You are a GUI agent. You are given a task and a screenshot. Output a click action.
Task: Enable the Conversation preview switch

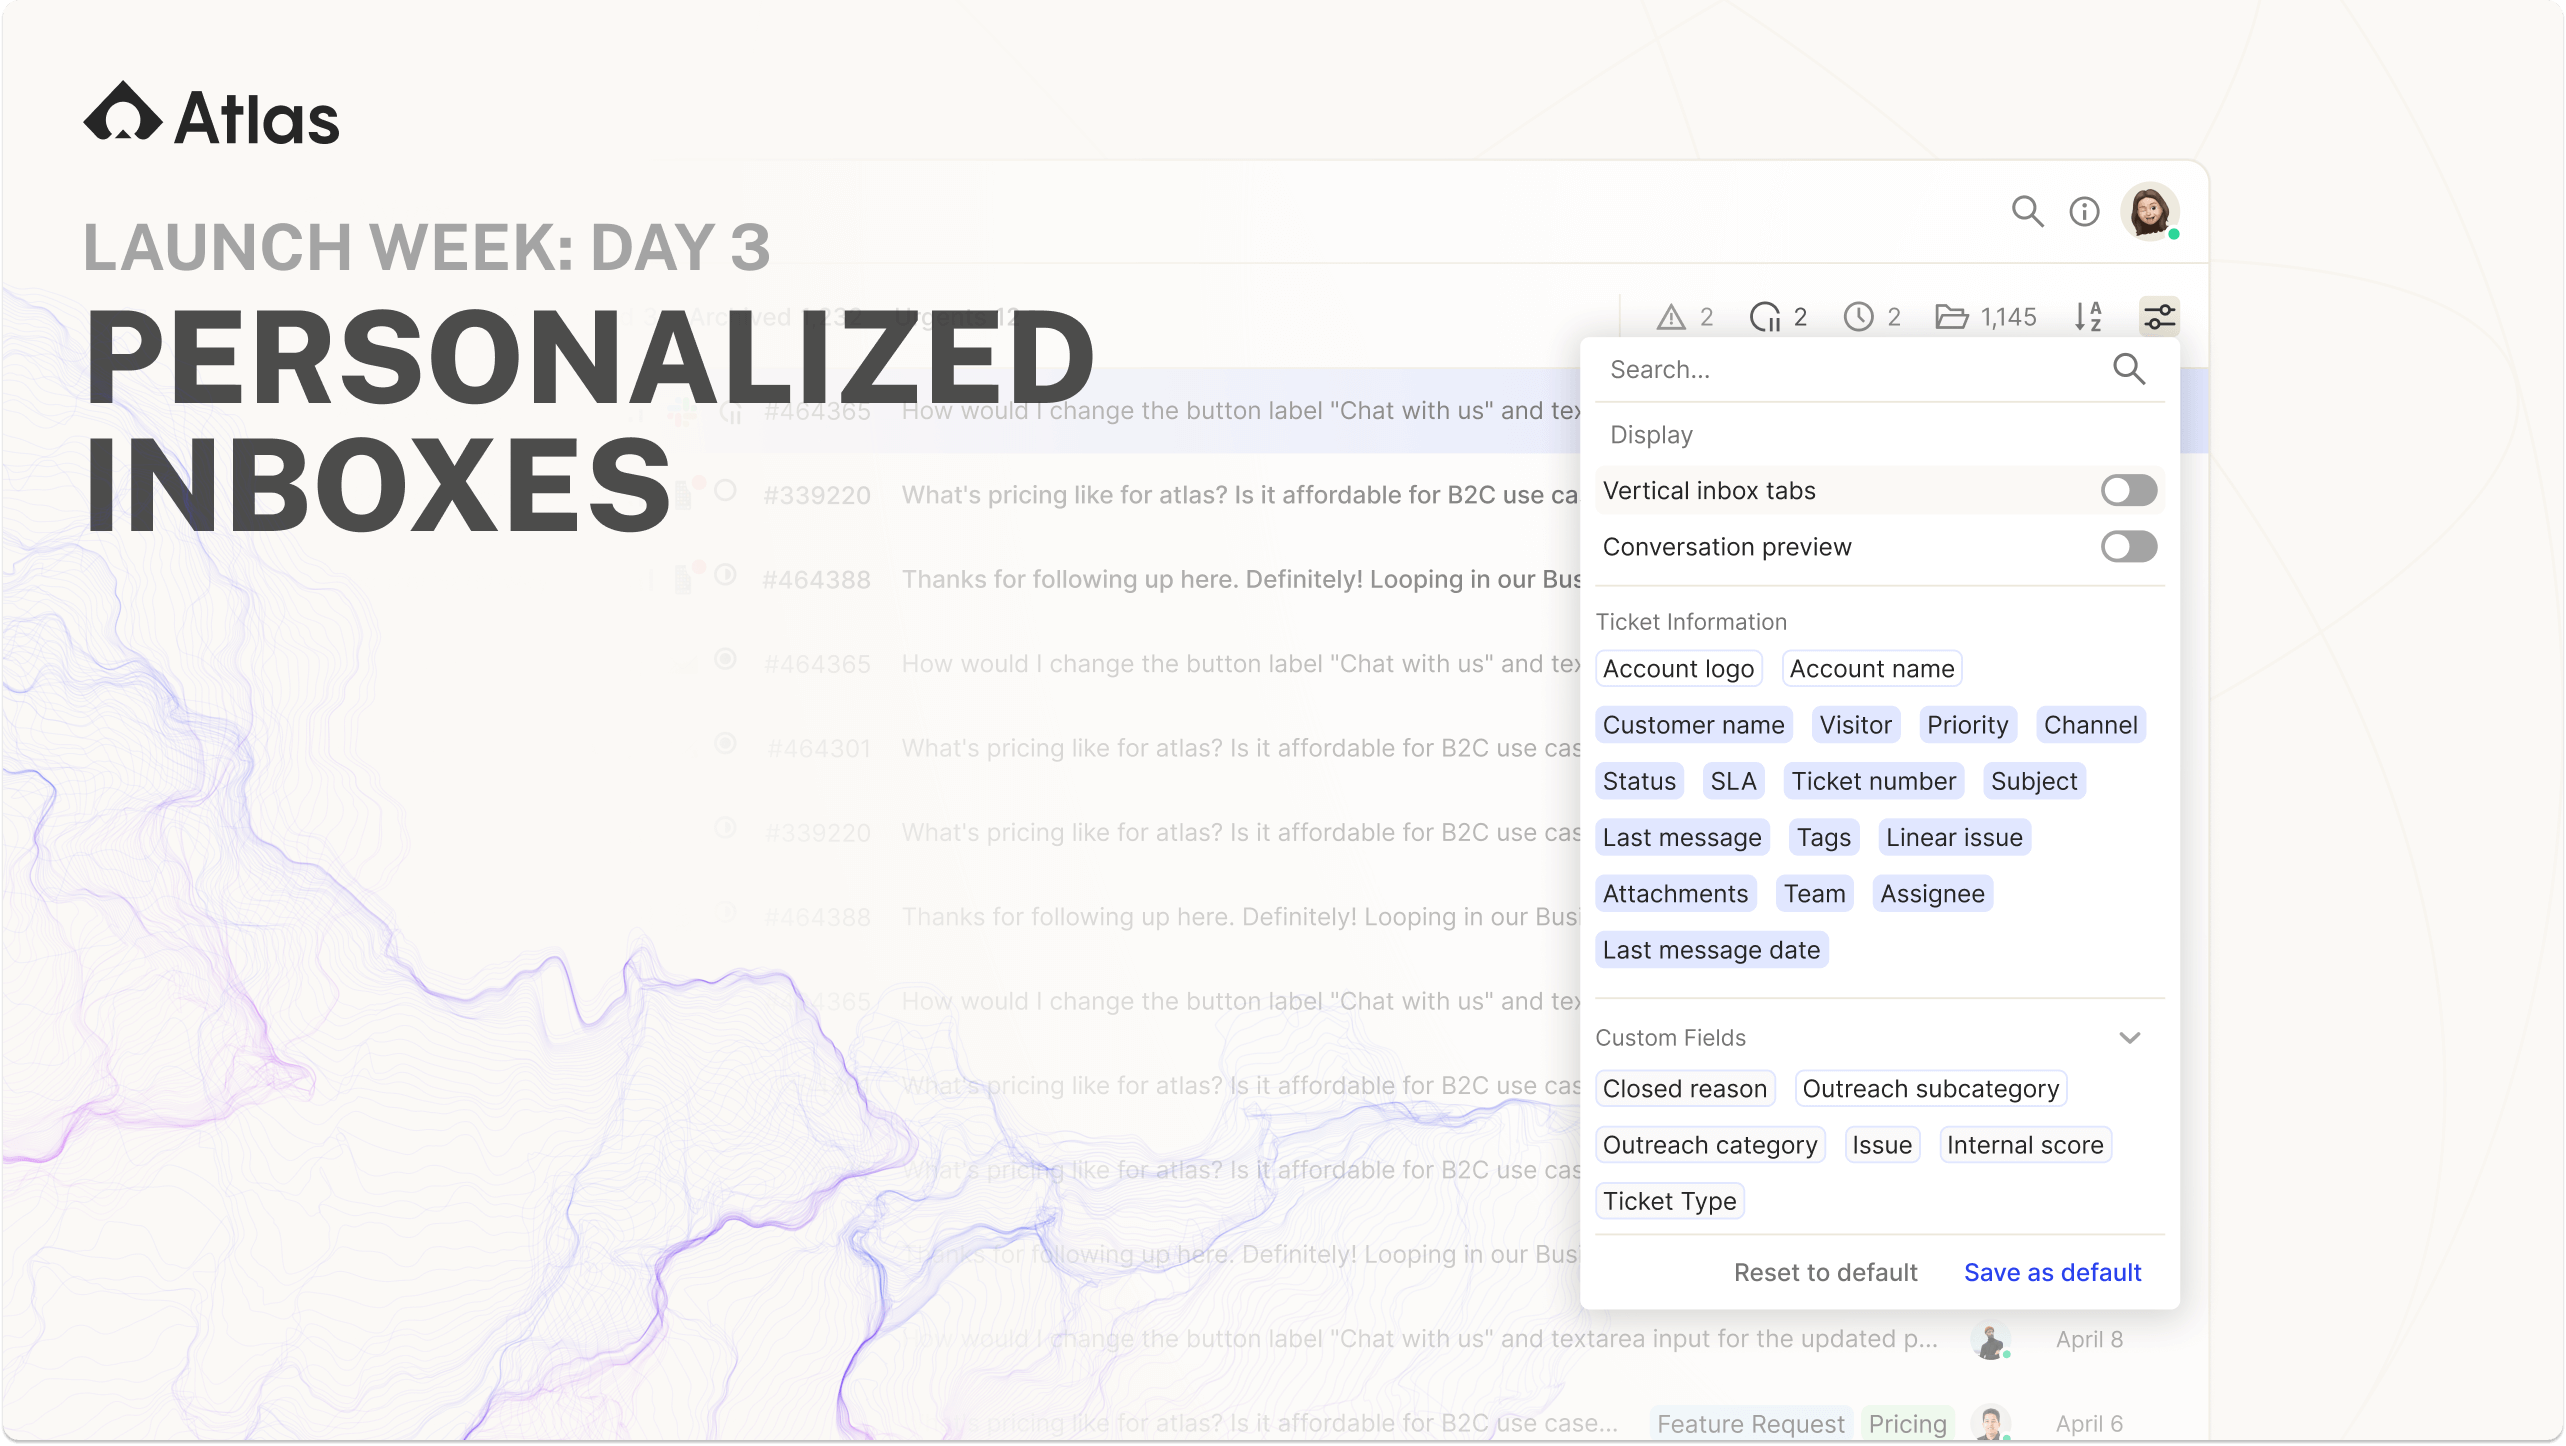click(x=2129, y=547)
